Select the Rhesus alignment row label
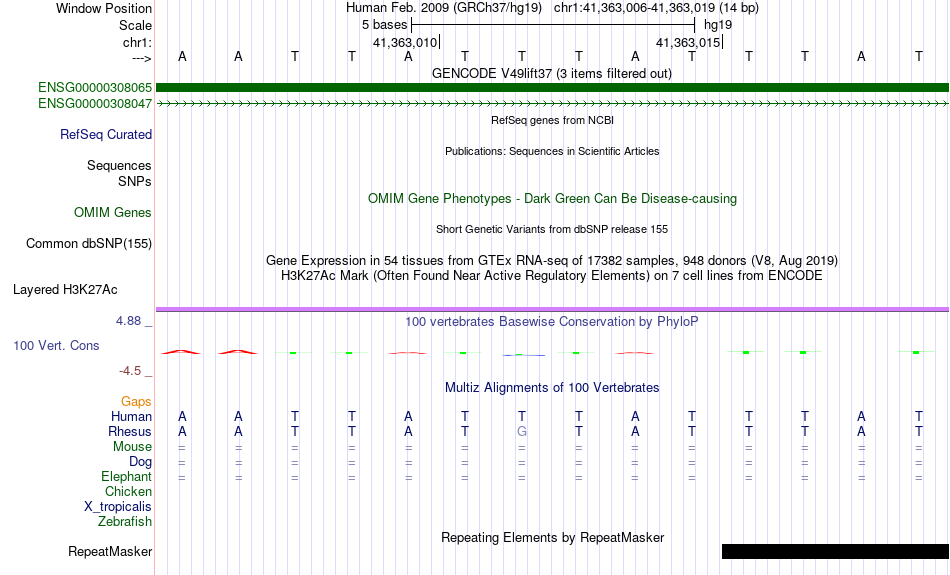950x575 pixels. click(130, 431)
